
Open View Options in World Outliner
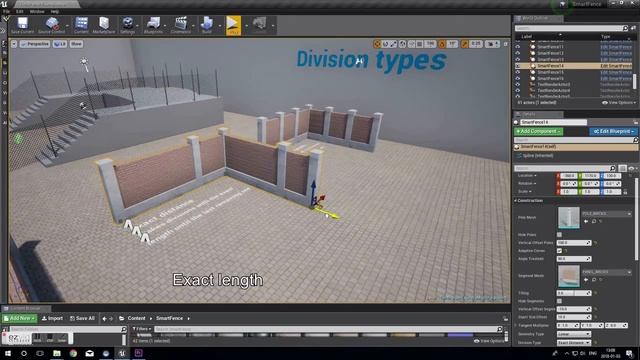[618, 102]
